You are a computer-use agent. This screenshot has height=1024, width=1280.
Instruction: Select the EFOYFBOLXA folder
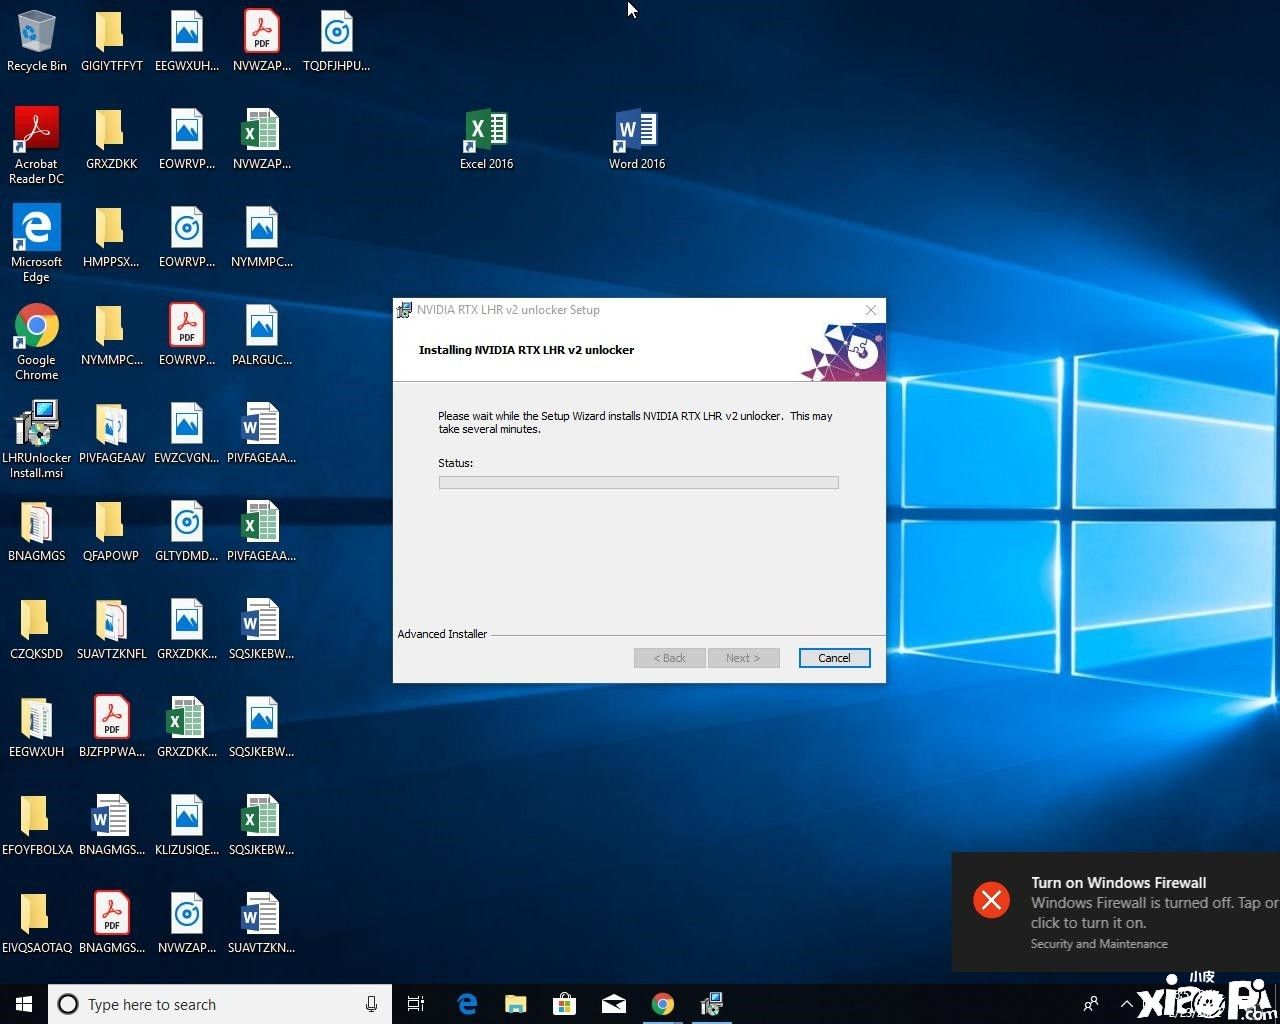(37, 825)
